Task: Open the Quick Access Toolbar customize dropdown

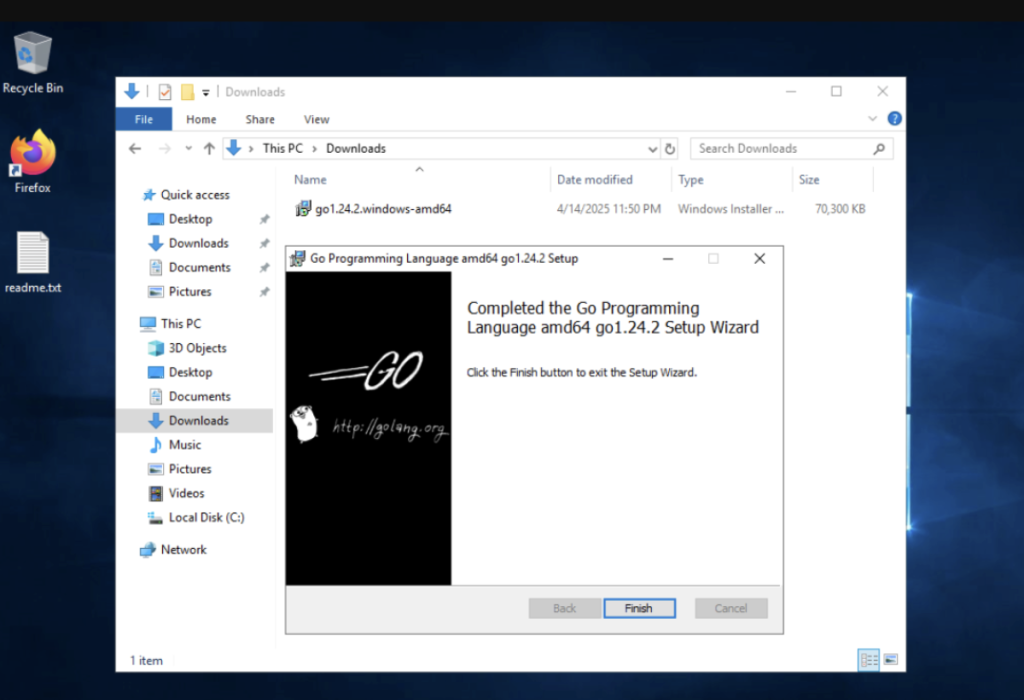Action: pos(207,91)
